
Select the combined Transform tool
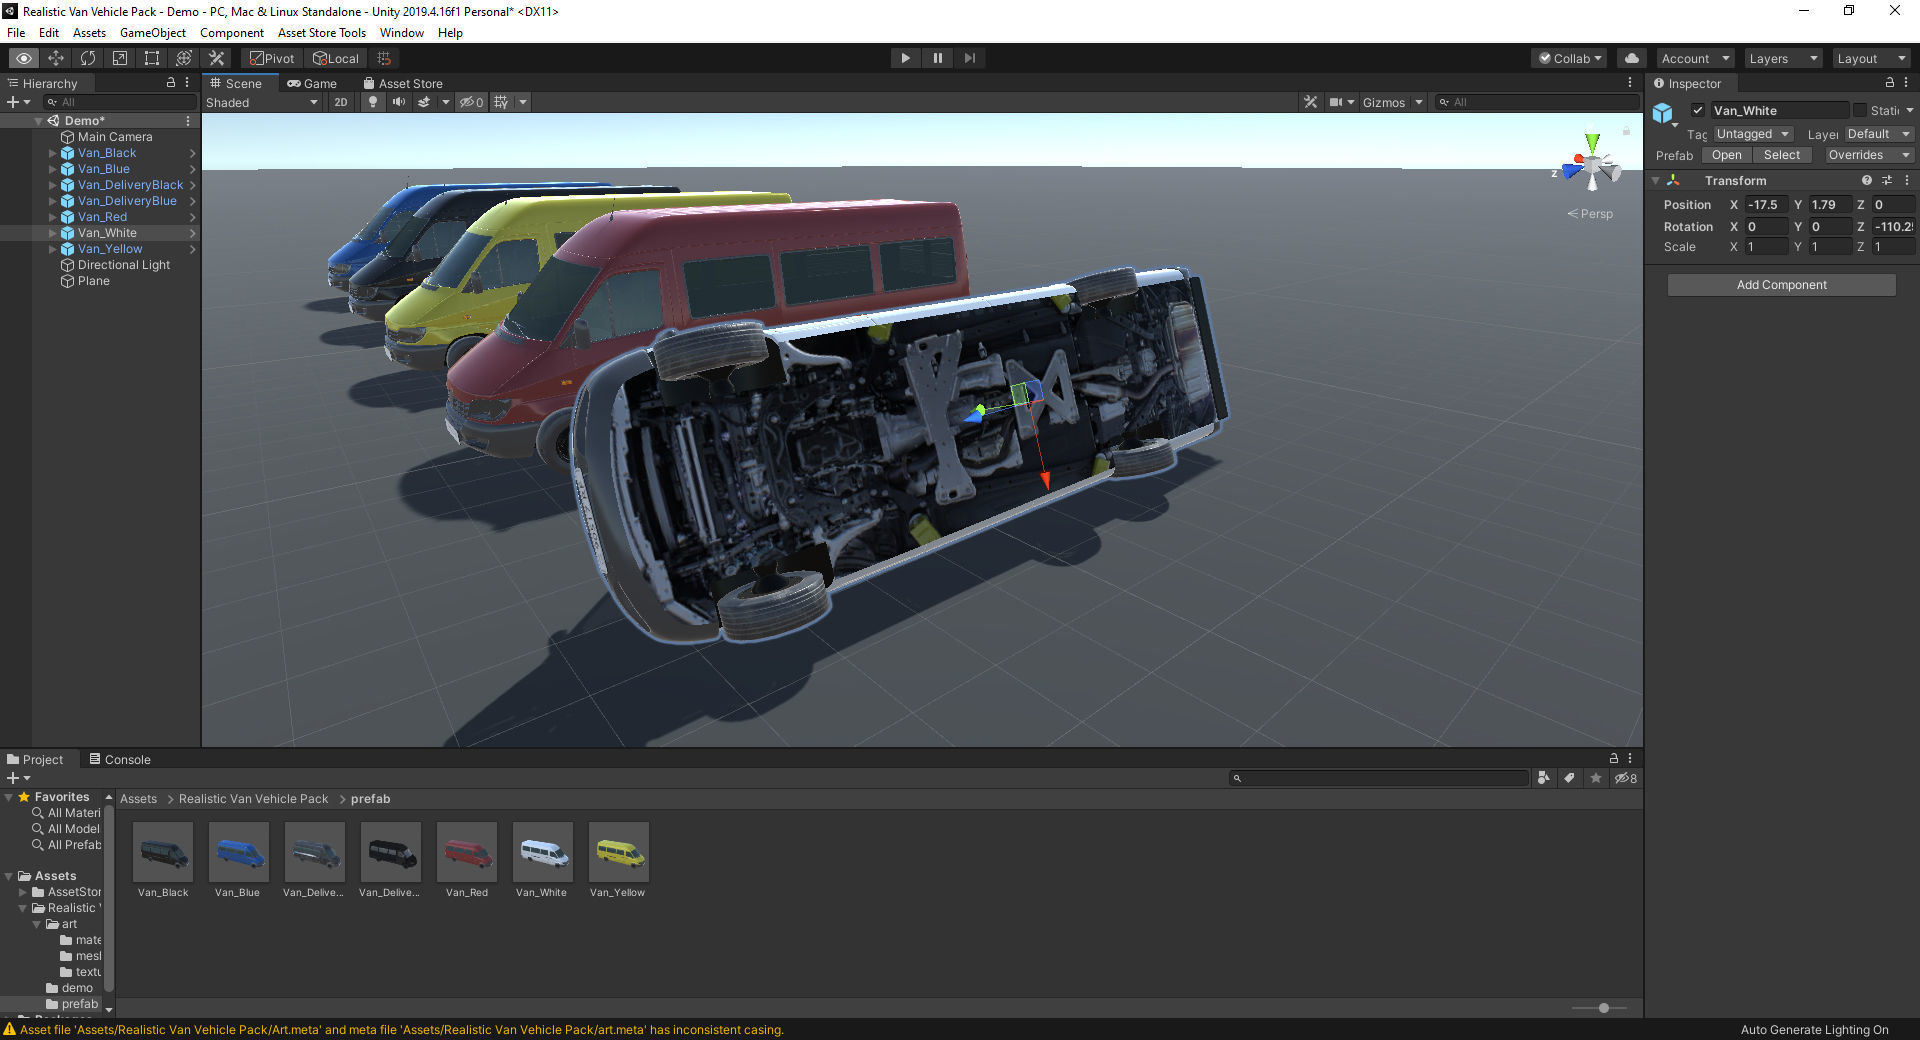(184, 58)
